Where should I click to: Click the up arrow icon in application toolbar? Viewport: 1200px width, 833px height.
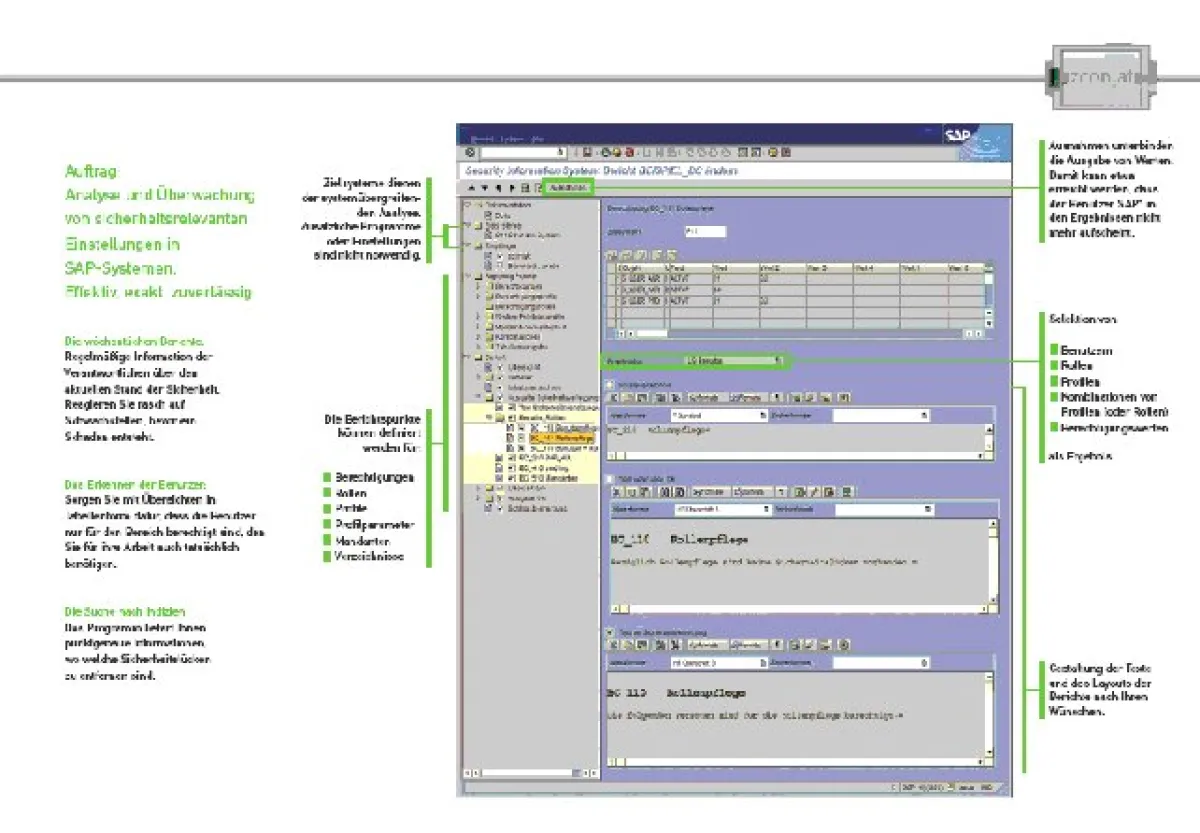(x=471, y=187)
